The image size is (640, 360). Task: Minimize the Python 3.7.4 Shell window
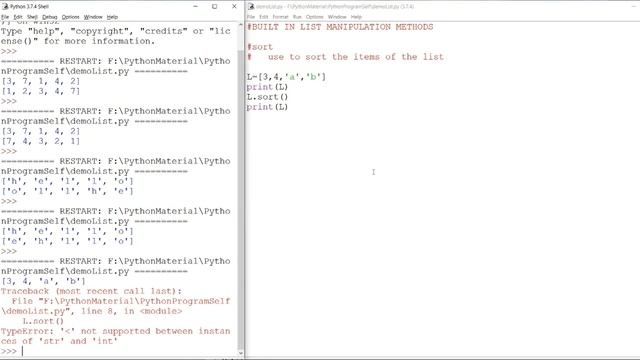[196, 7]
